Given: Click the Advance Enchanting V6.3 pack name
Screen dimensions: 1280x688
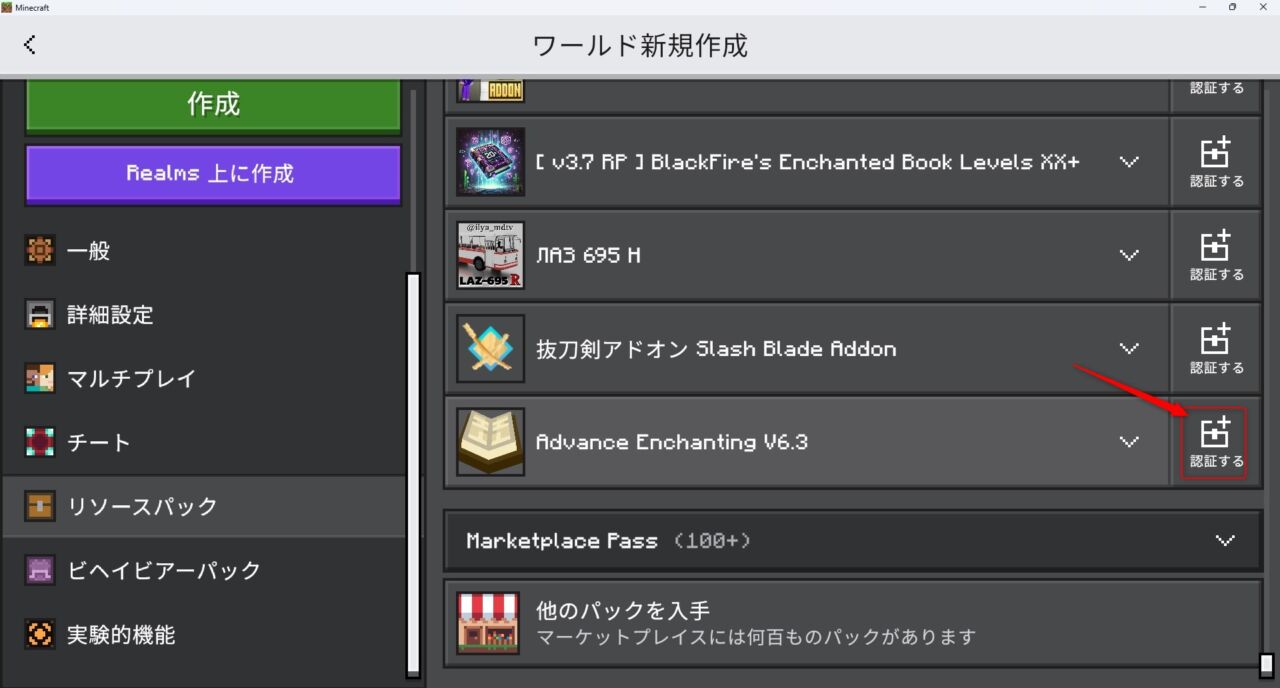Looking at the screenshot, I should [671, 442].
